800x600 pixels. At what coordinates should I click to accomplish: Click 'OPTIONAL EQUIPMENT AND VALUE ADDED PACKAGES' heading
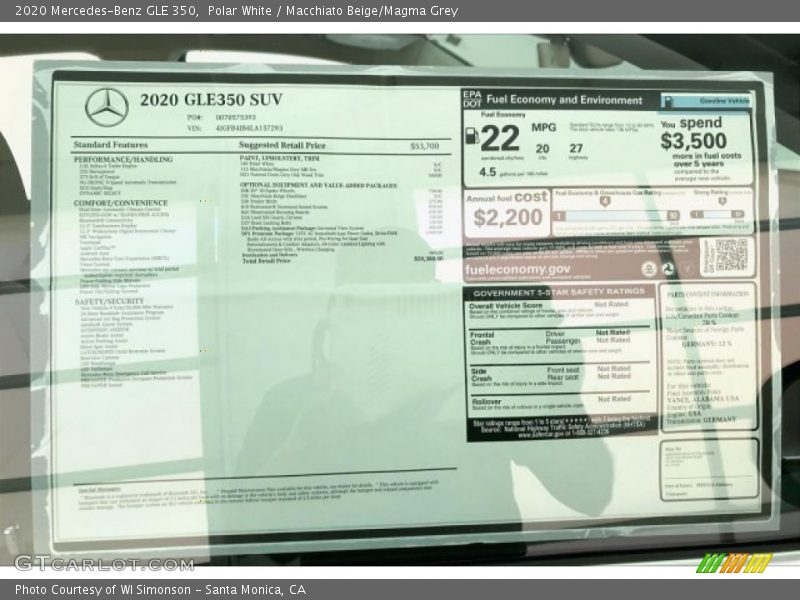pos(318,185)
